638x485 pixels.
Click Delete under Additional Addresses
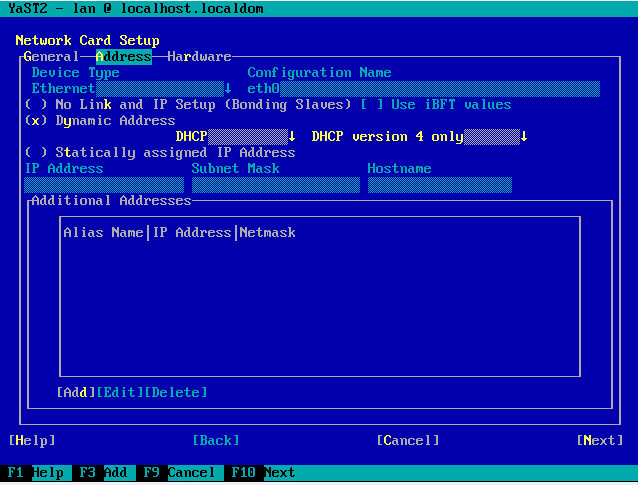pos(176,392)
